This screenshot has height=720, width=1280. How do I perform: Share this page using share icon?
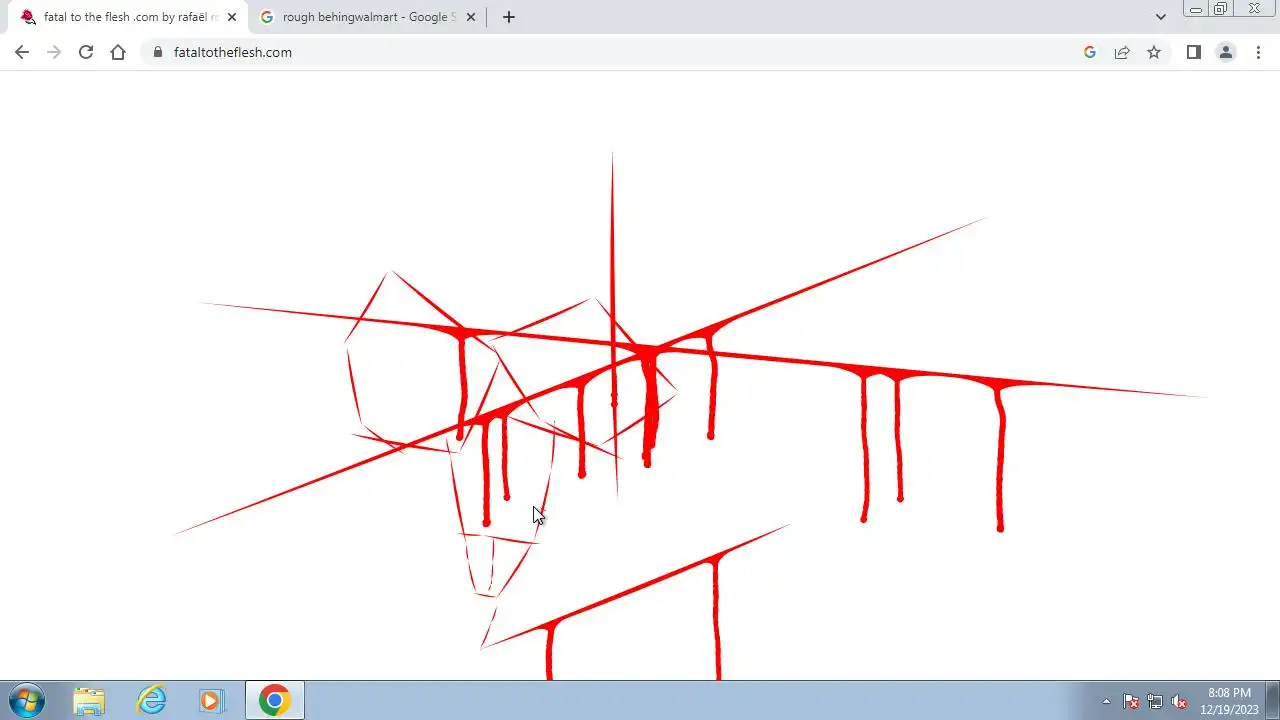tap(1122, 52)
